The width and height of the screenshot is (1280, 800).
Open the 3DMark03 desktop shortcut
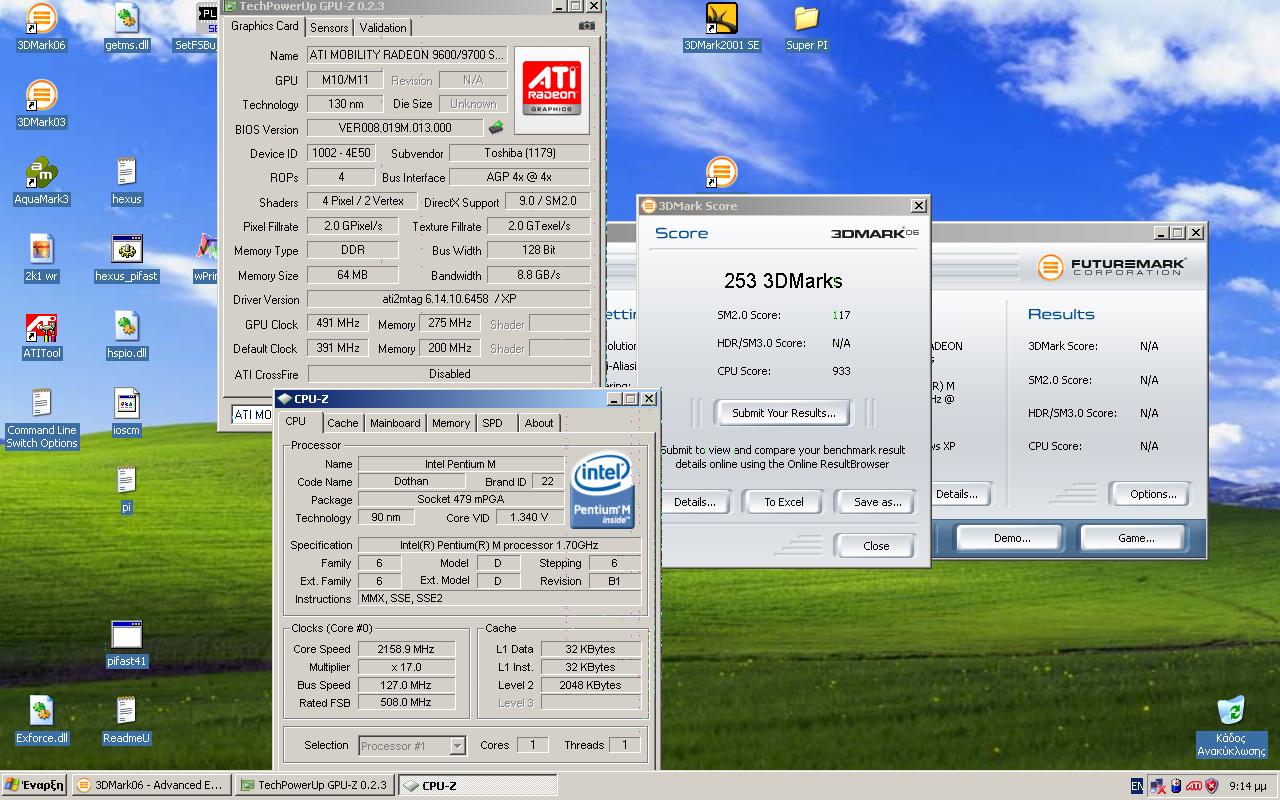click(x=41, y=104)
